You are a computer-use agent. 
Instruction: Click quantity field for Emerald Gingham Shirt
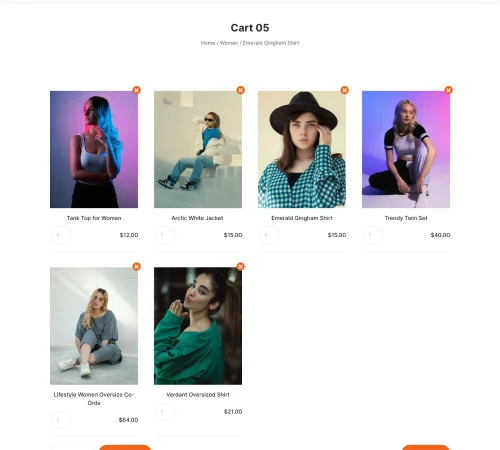click(x=269, y=235)
